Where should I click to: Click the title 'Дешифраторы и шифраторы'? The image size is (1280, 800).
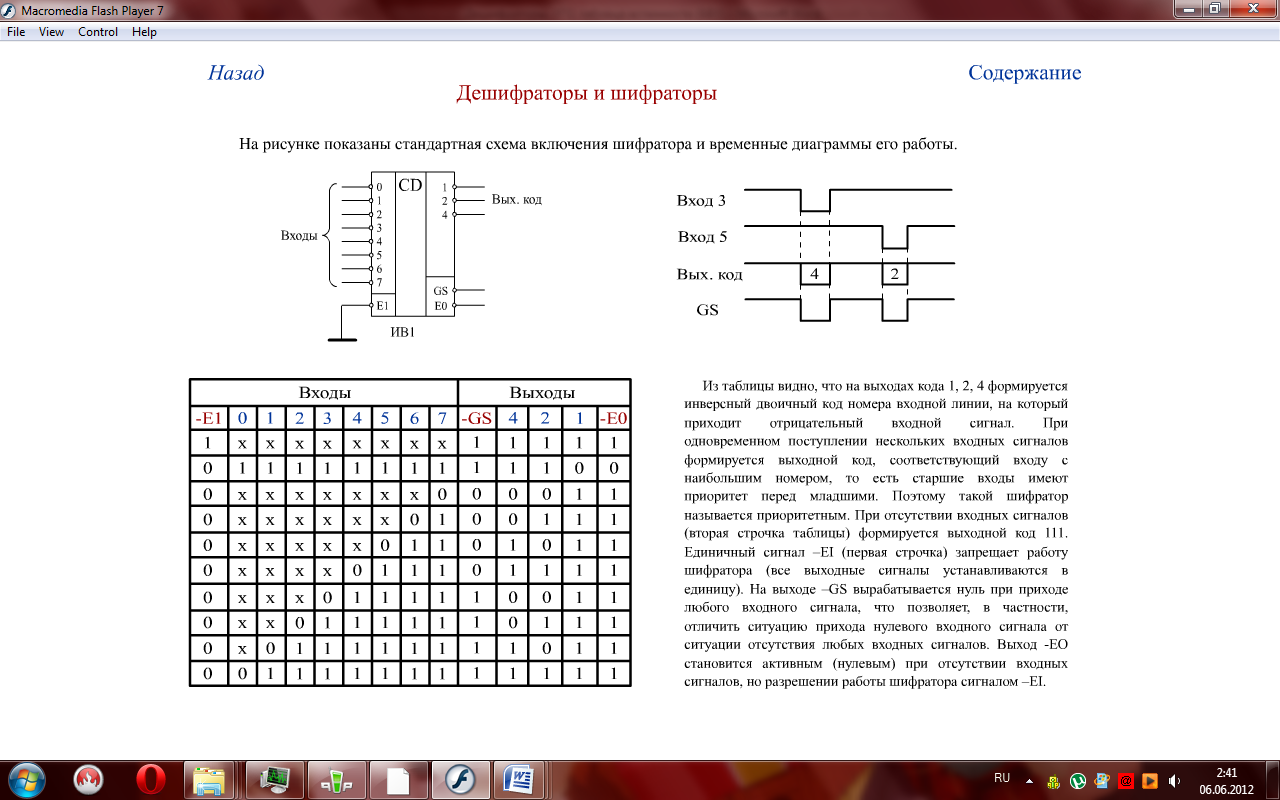click(x=587, y=93)
